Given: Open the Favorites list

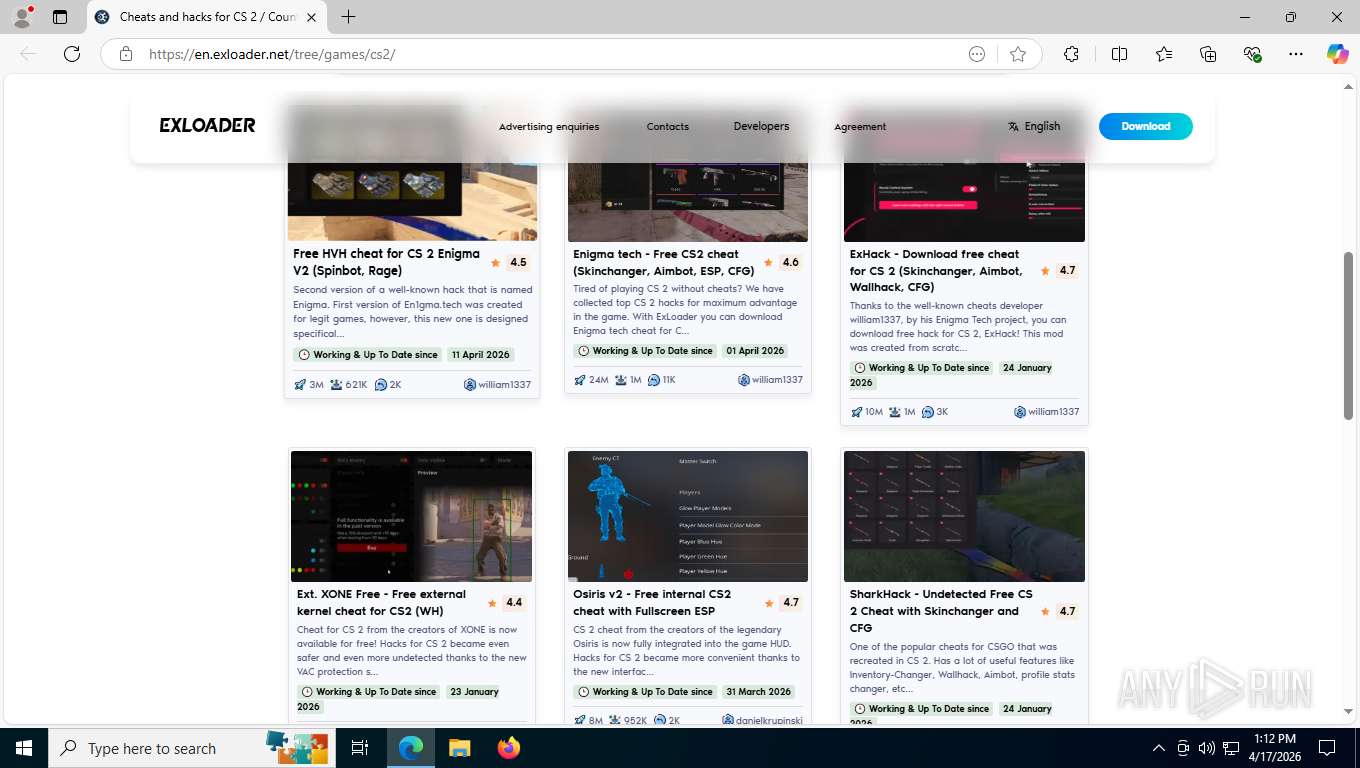Looking at the screenshot, I should pos(1164,54).
